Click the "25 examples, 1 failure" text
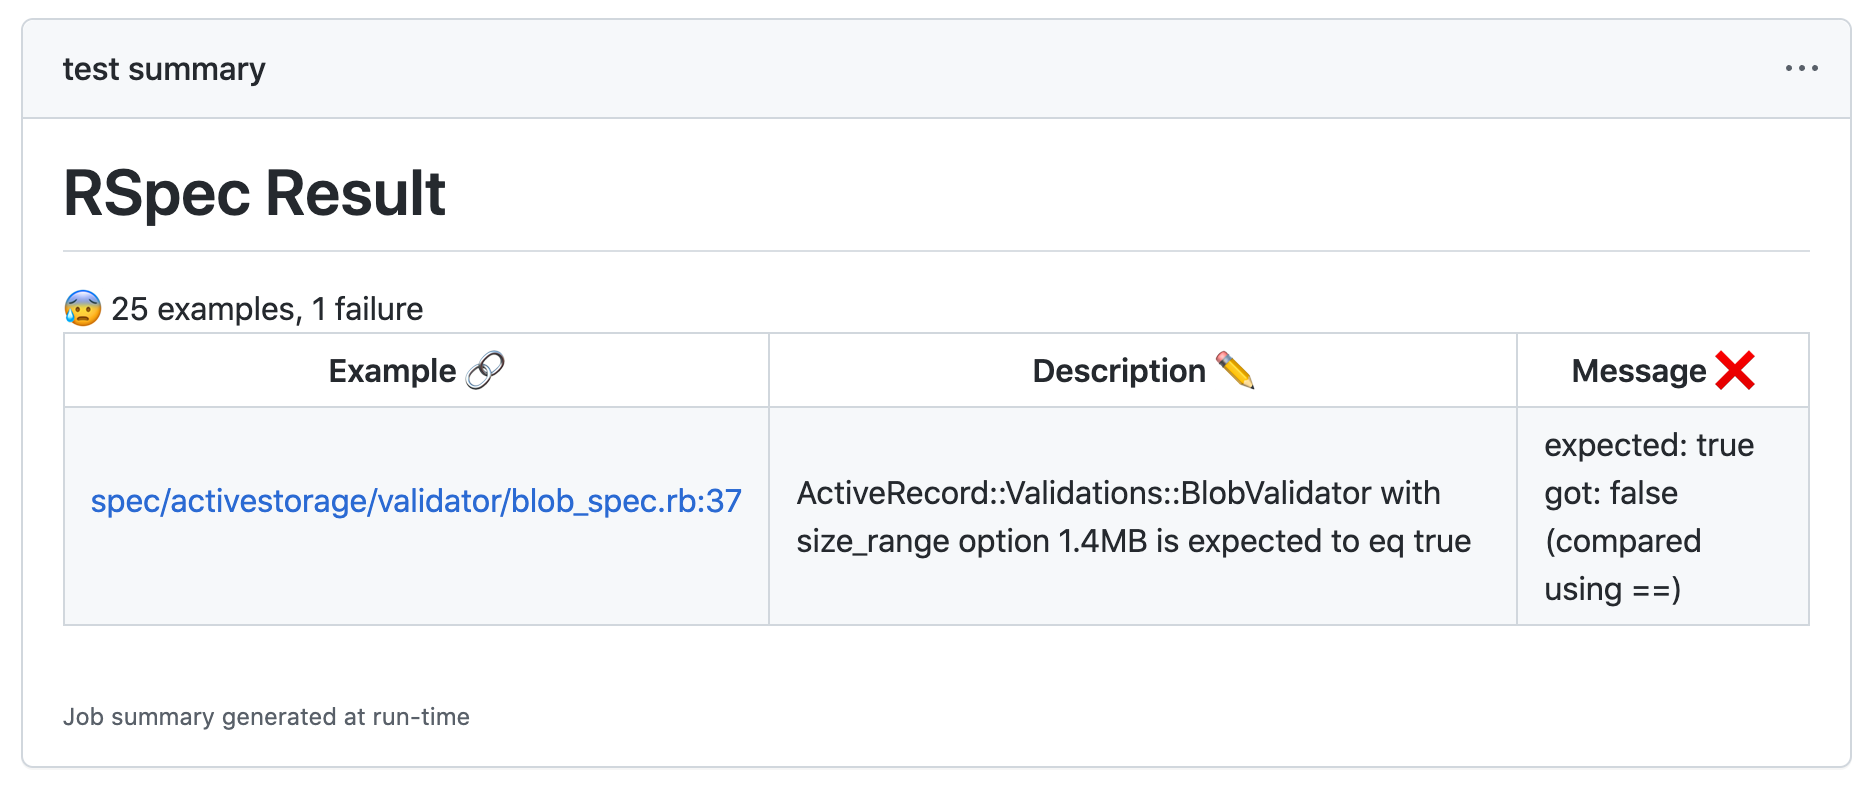1872x790 pixels. tap(267, 309)
